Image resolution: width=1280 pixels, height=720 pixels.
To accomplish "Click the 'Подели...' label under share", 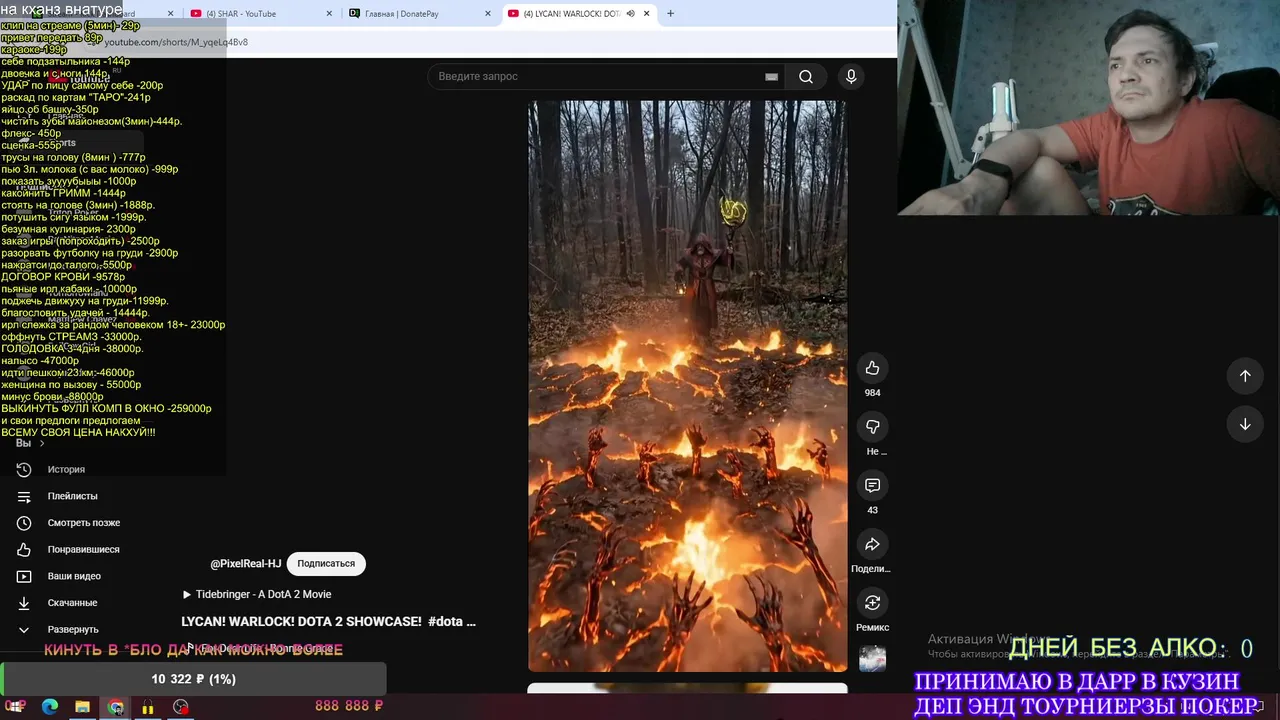I will [x=871, y=569].
